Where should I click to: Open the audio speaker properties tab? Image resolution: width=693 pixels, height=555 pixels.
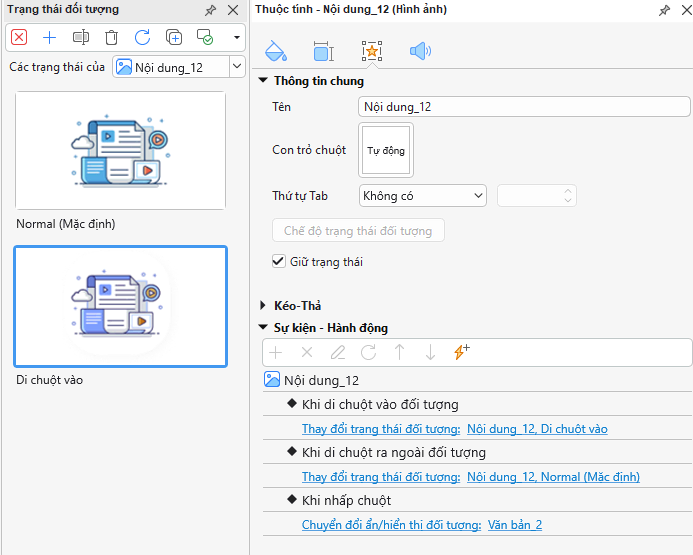(x=420, y=51)
